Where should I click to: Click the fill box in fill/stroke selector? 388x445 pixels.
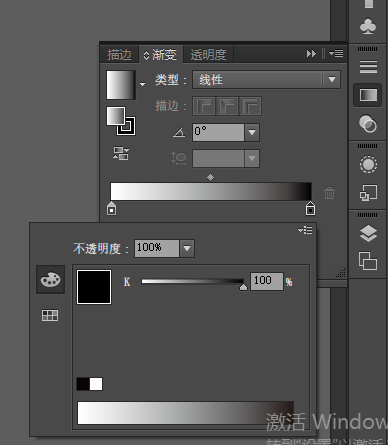tap(115, 116)
